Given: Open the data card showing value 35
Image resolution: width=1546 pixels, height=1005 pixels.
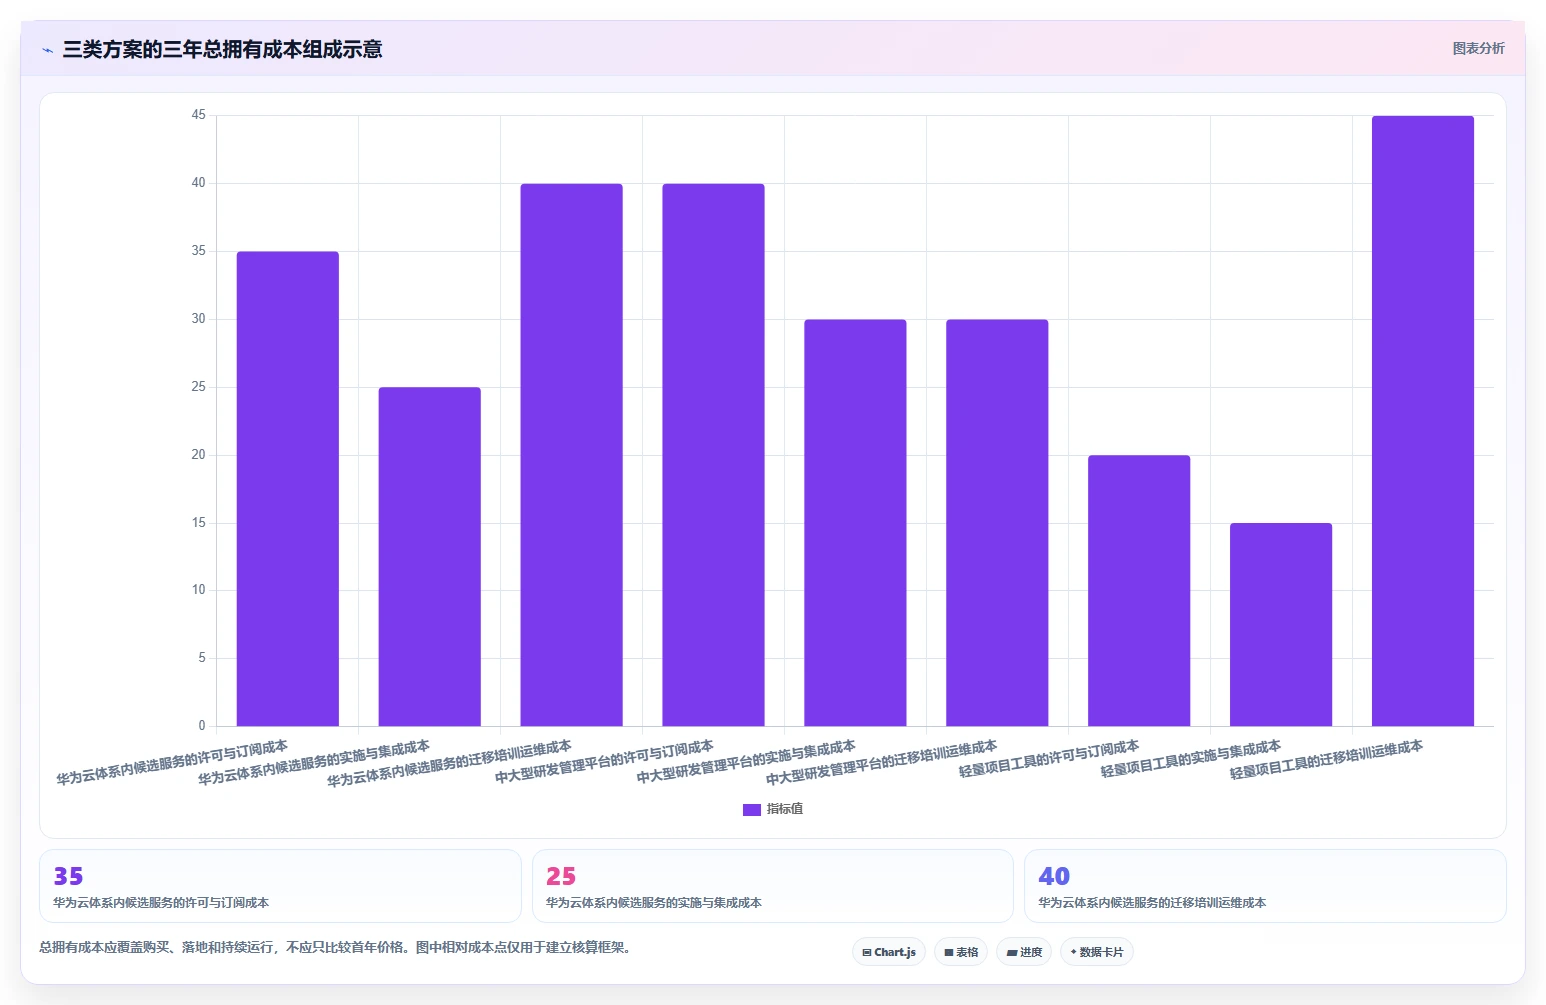Looking at the screenshot, I should coord(280,886).
